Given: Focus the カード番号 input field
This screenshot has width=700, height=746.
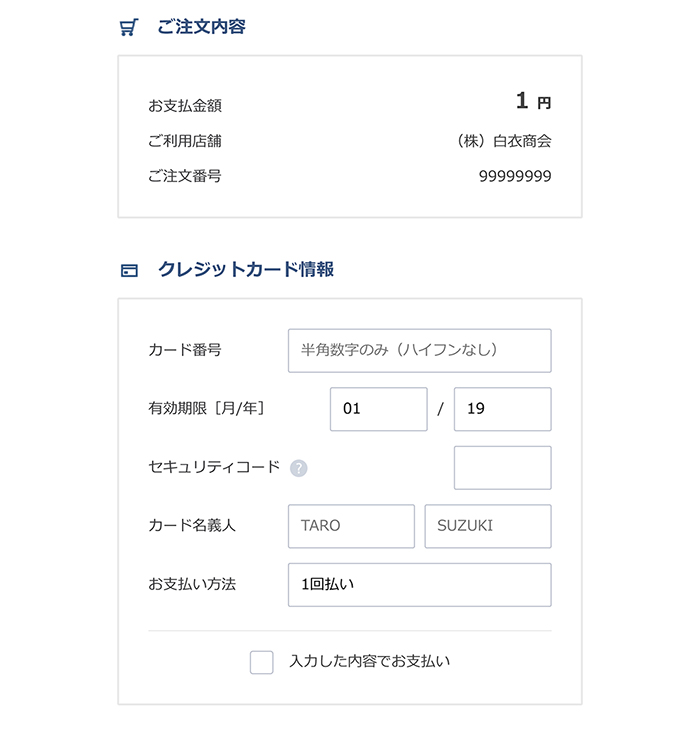Looking at the screenshot, I should [420, 351].
